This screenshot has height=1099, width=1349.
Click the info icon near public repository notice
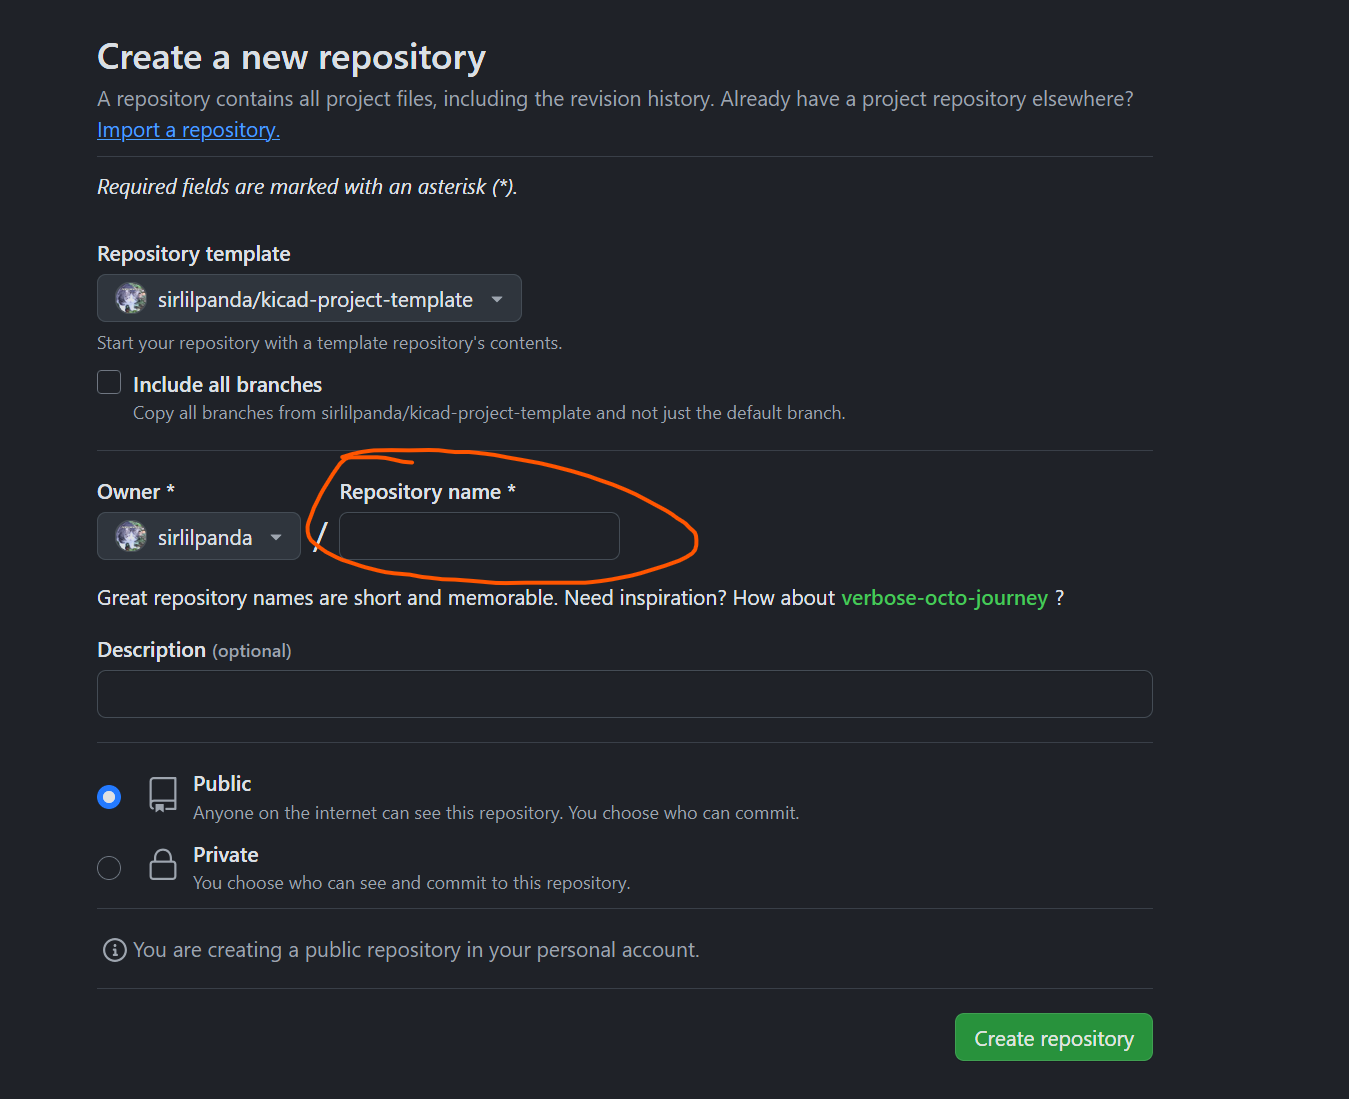click(115, 950)
